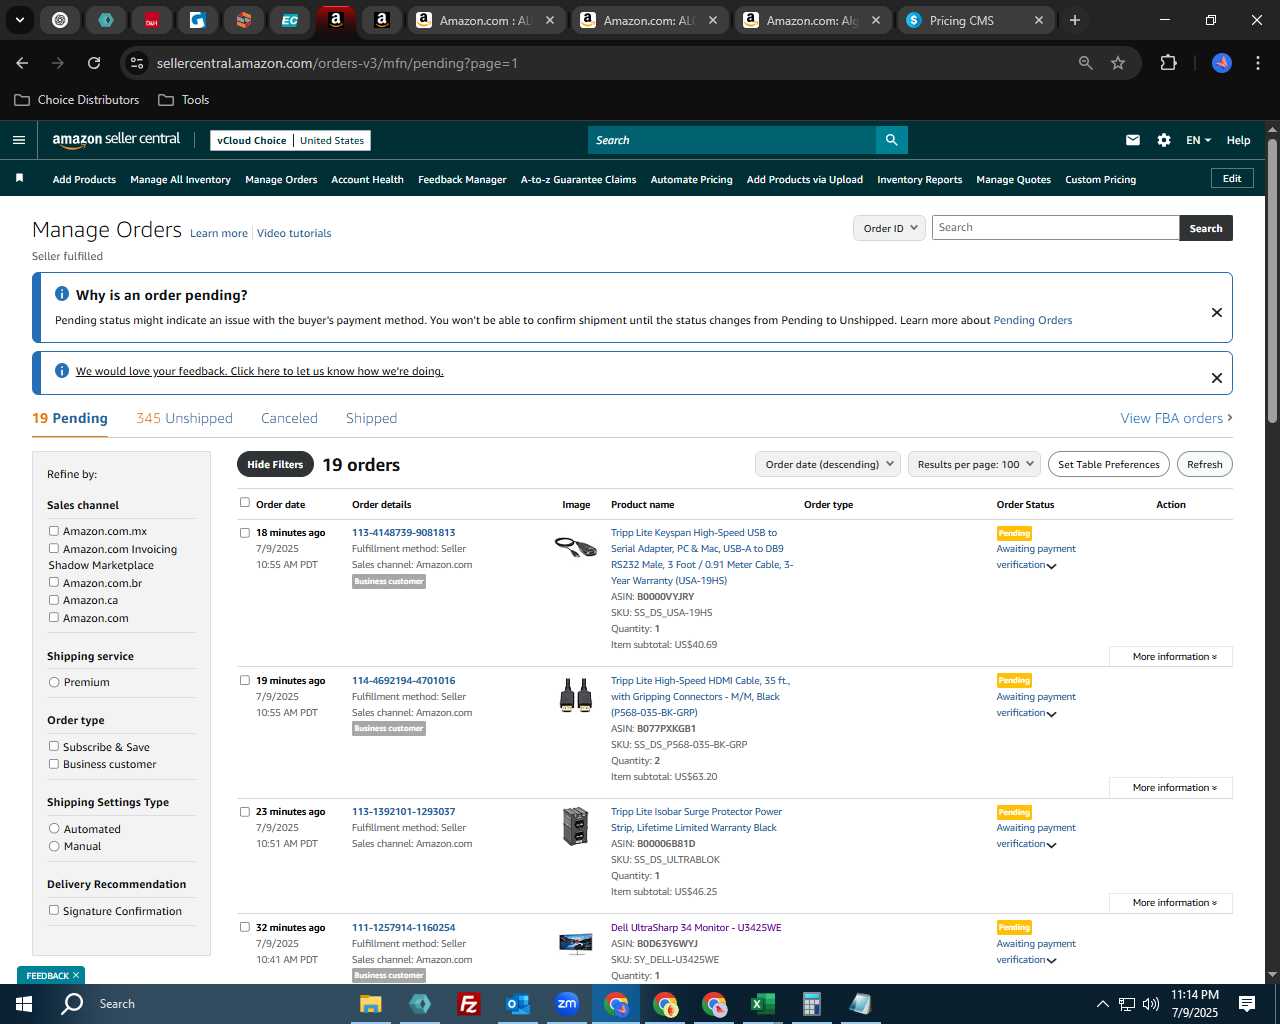1280x1024 pixels.
Task: Open a new browser tab
Action: 1075,20
